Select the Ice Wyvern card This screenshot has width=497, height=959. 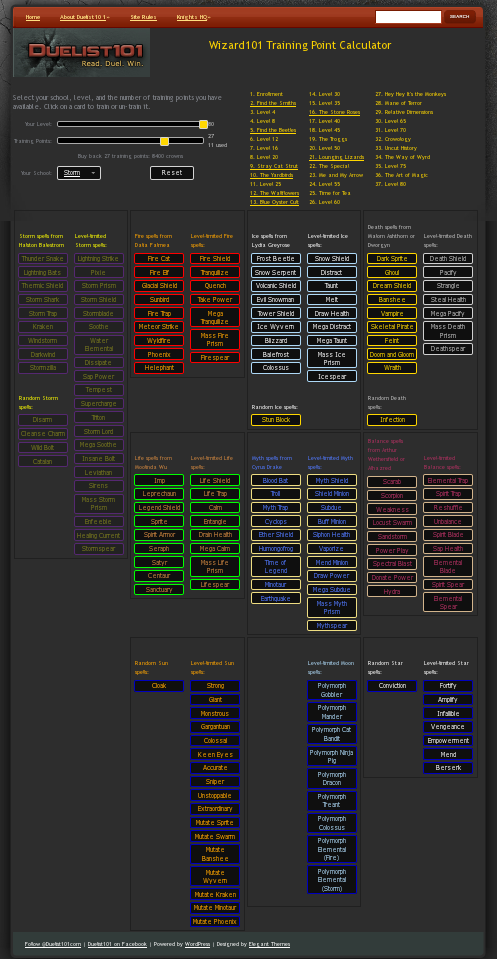tap(276, 327)
